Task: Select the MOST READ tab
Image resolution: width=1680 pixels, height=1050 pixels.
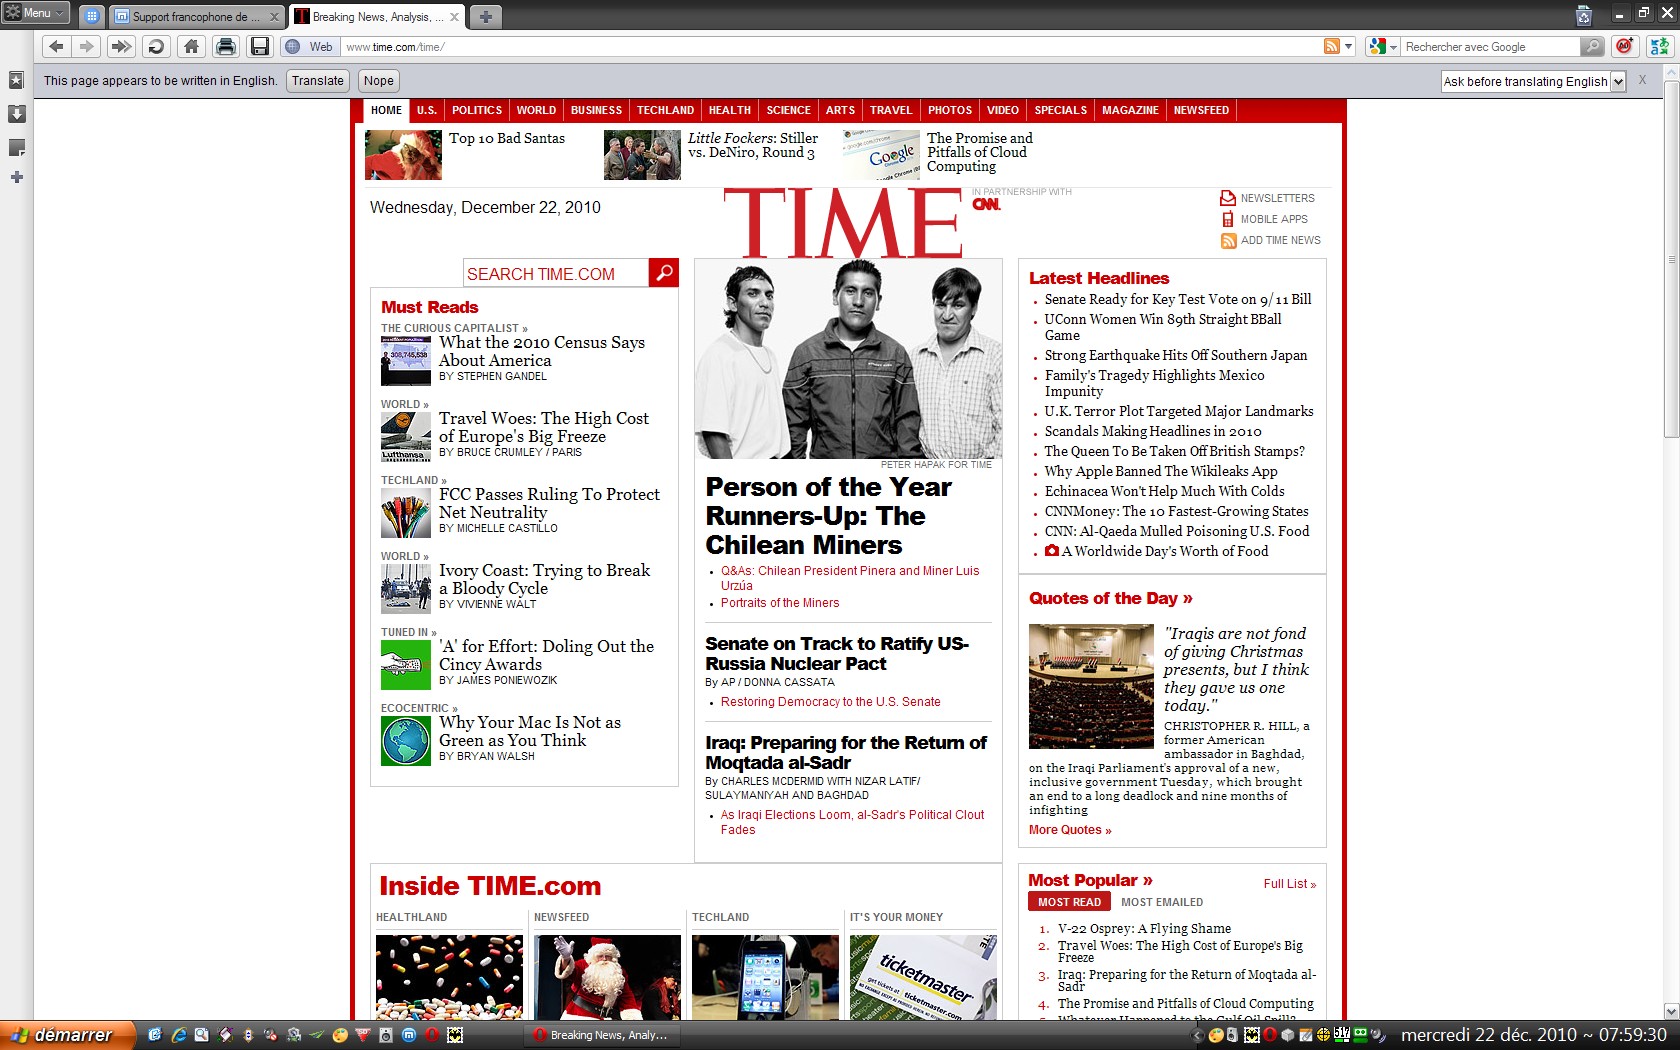Action: click(x=1069, y=902)
